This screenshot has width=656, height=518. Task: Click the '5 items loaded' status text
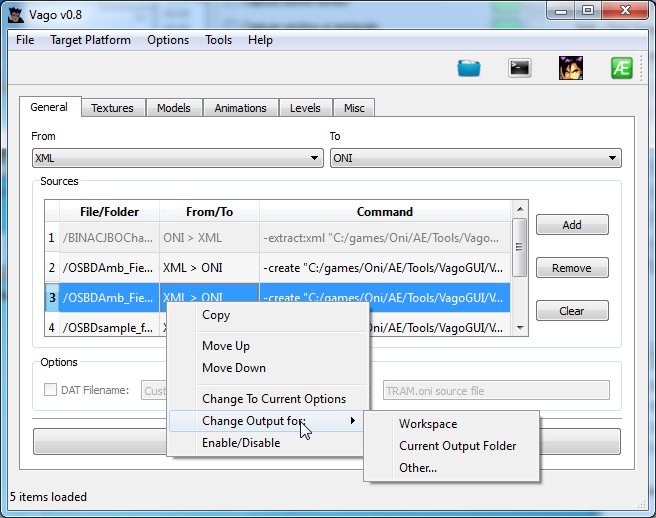click(x=48, y=497)
